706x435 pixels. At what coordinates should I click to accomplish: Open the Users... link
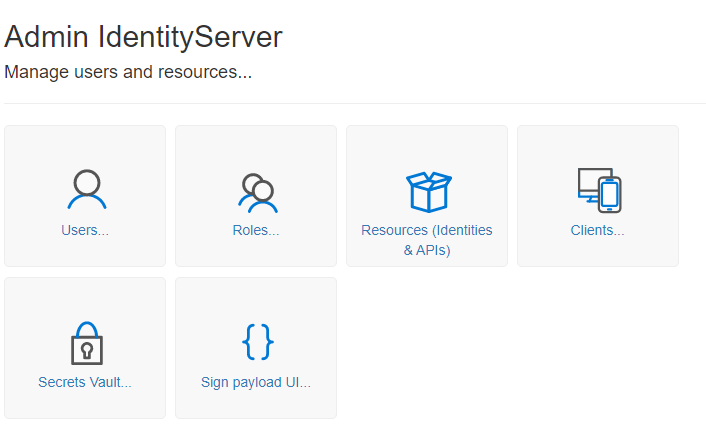click(x=85, y=230)
